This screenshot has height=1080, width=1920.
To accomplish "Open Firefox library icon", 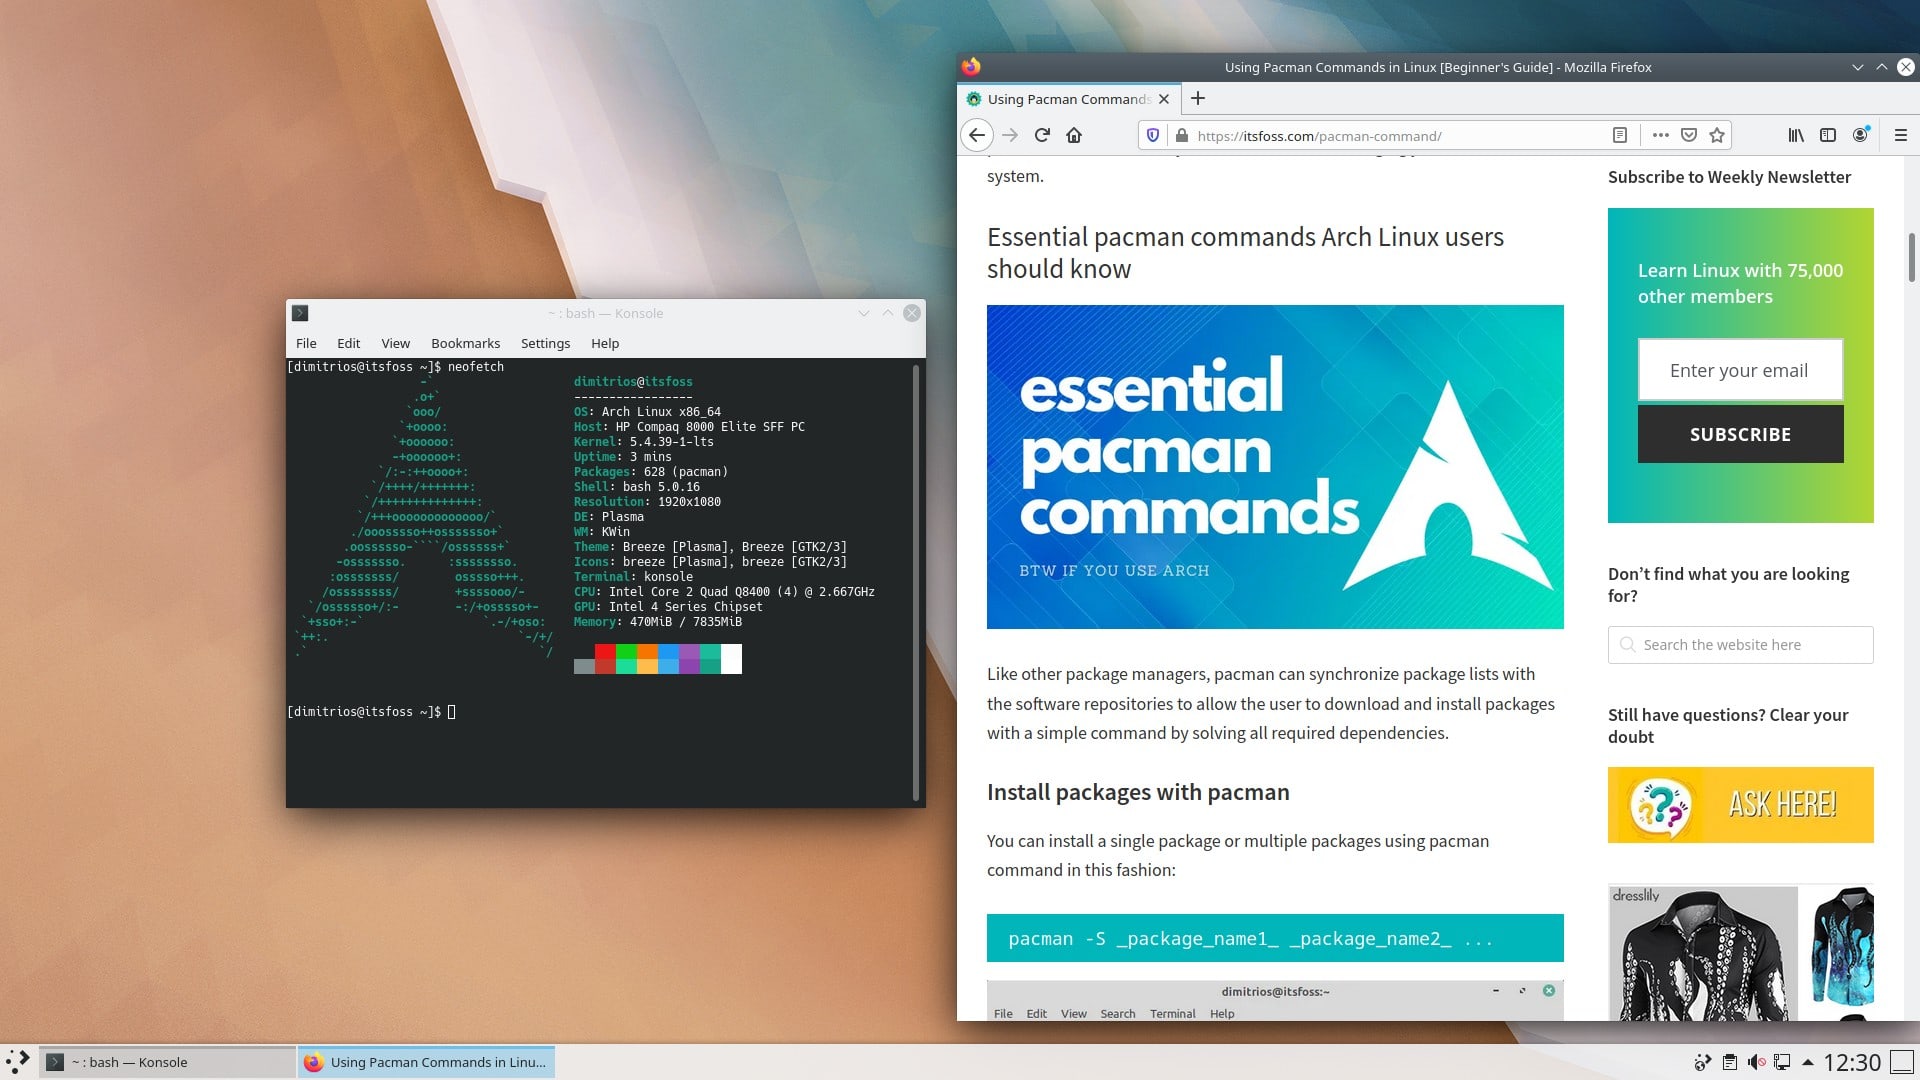I will point(1796,135).
